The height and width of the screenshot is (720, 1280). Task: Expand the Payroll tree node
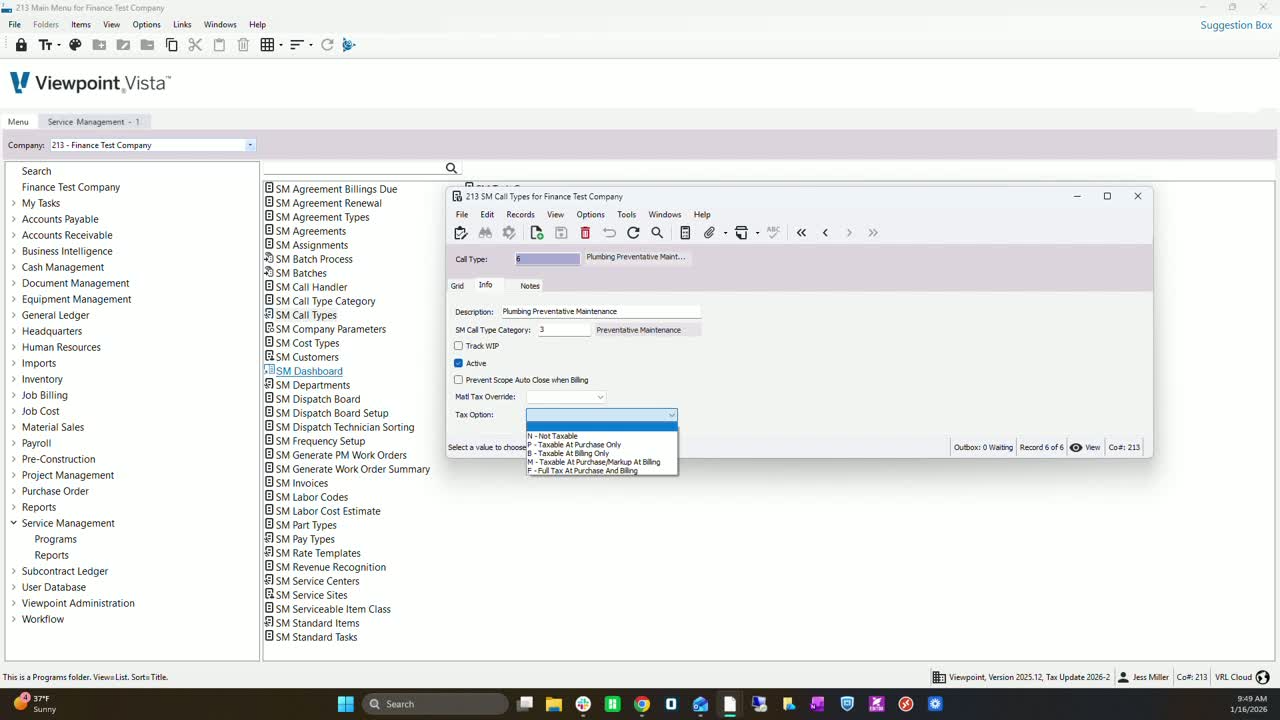click(14, 443)
